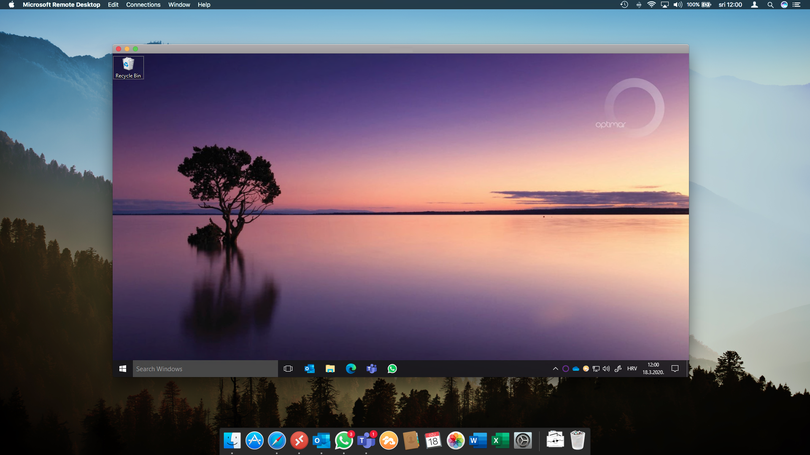Open the Windows volume control
This screenshot has height=455, width=810.
tap(606, 369)
